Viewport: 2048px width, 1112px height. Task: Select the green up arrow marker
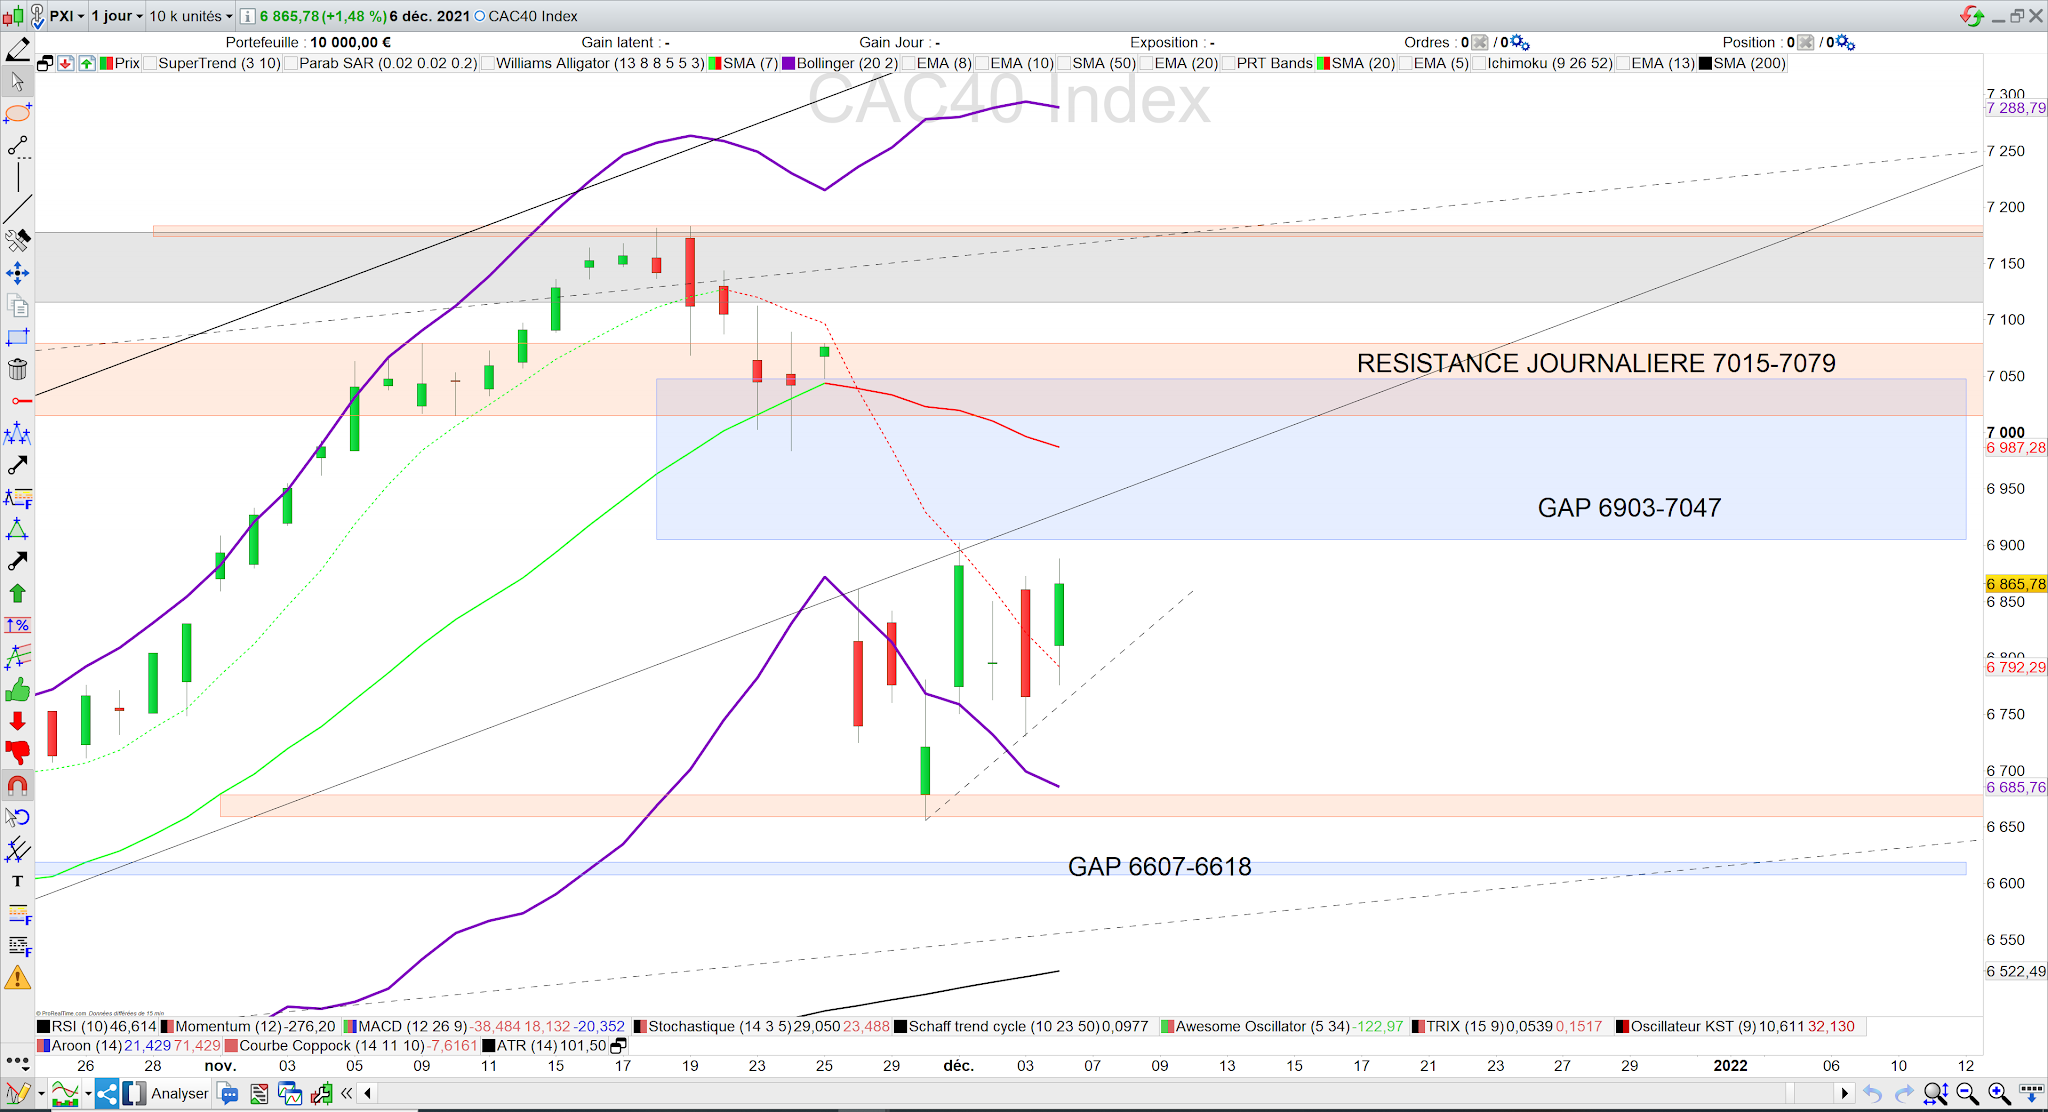17,593
